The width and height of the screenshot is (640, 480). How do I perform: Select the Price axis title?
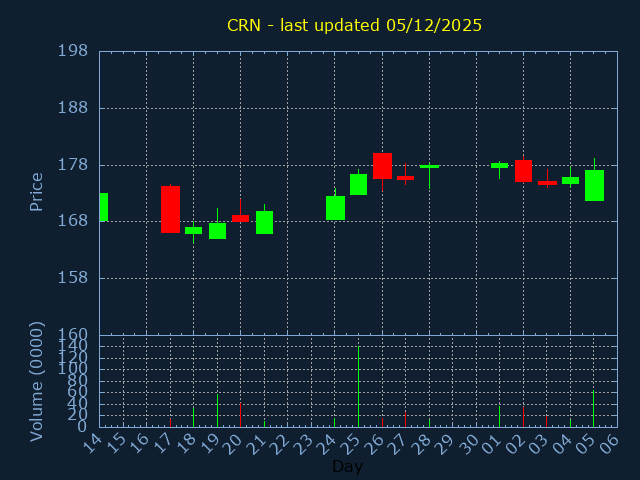click(36, 192)
